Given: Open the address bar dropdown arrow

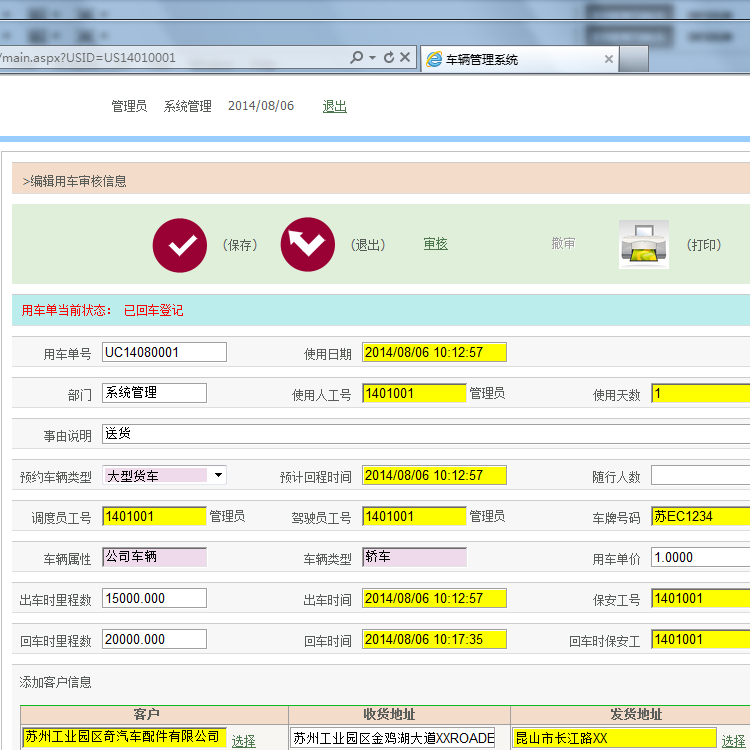Looking at the screenshot, I should [x=372, y=58].
